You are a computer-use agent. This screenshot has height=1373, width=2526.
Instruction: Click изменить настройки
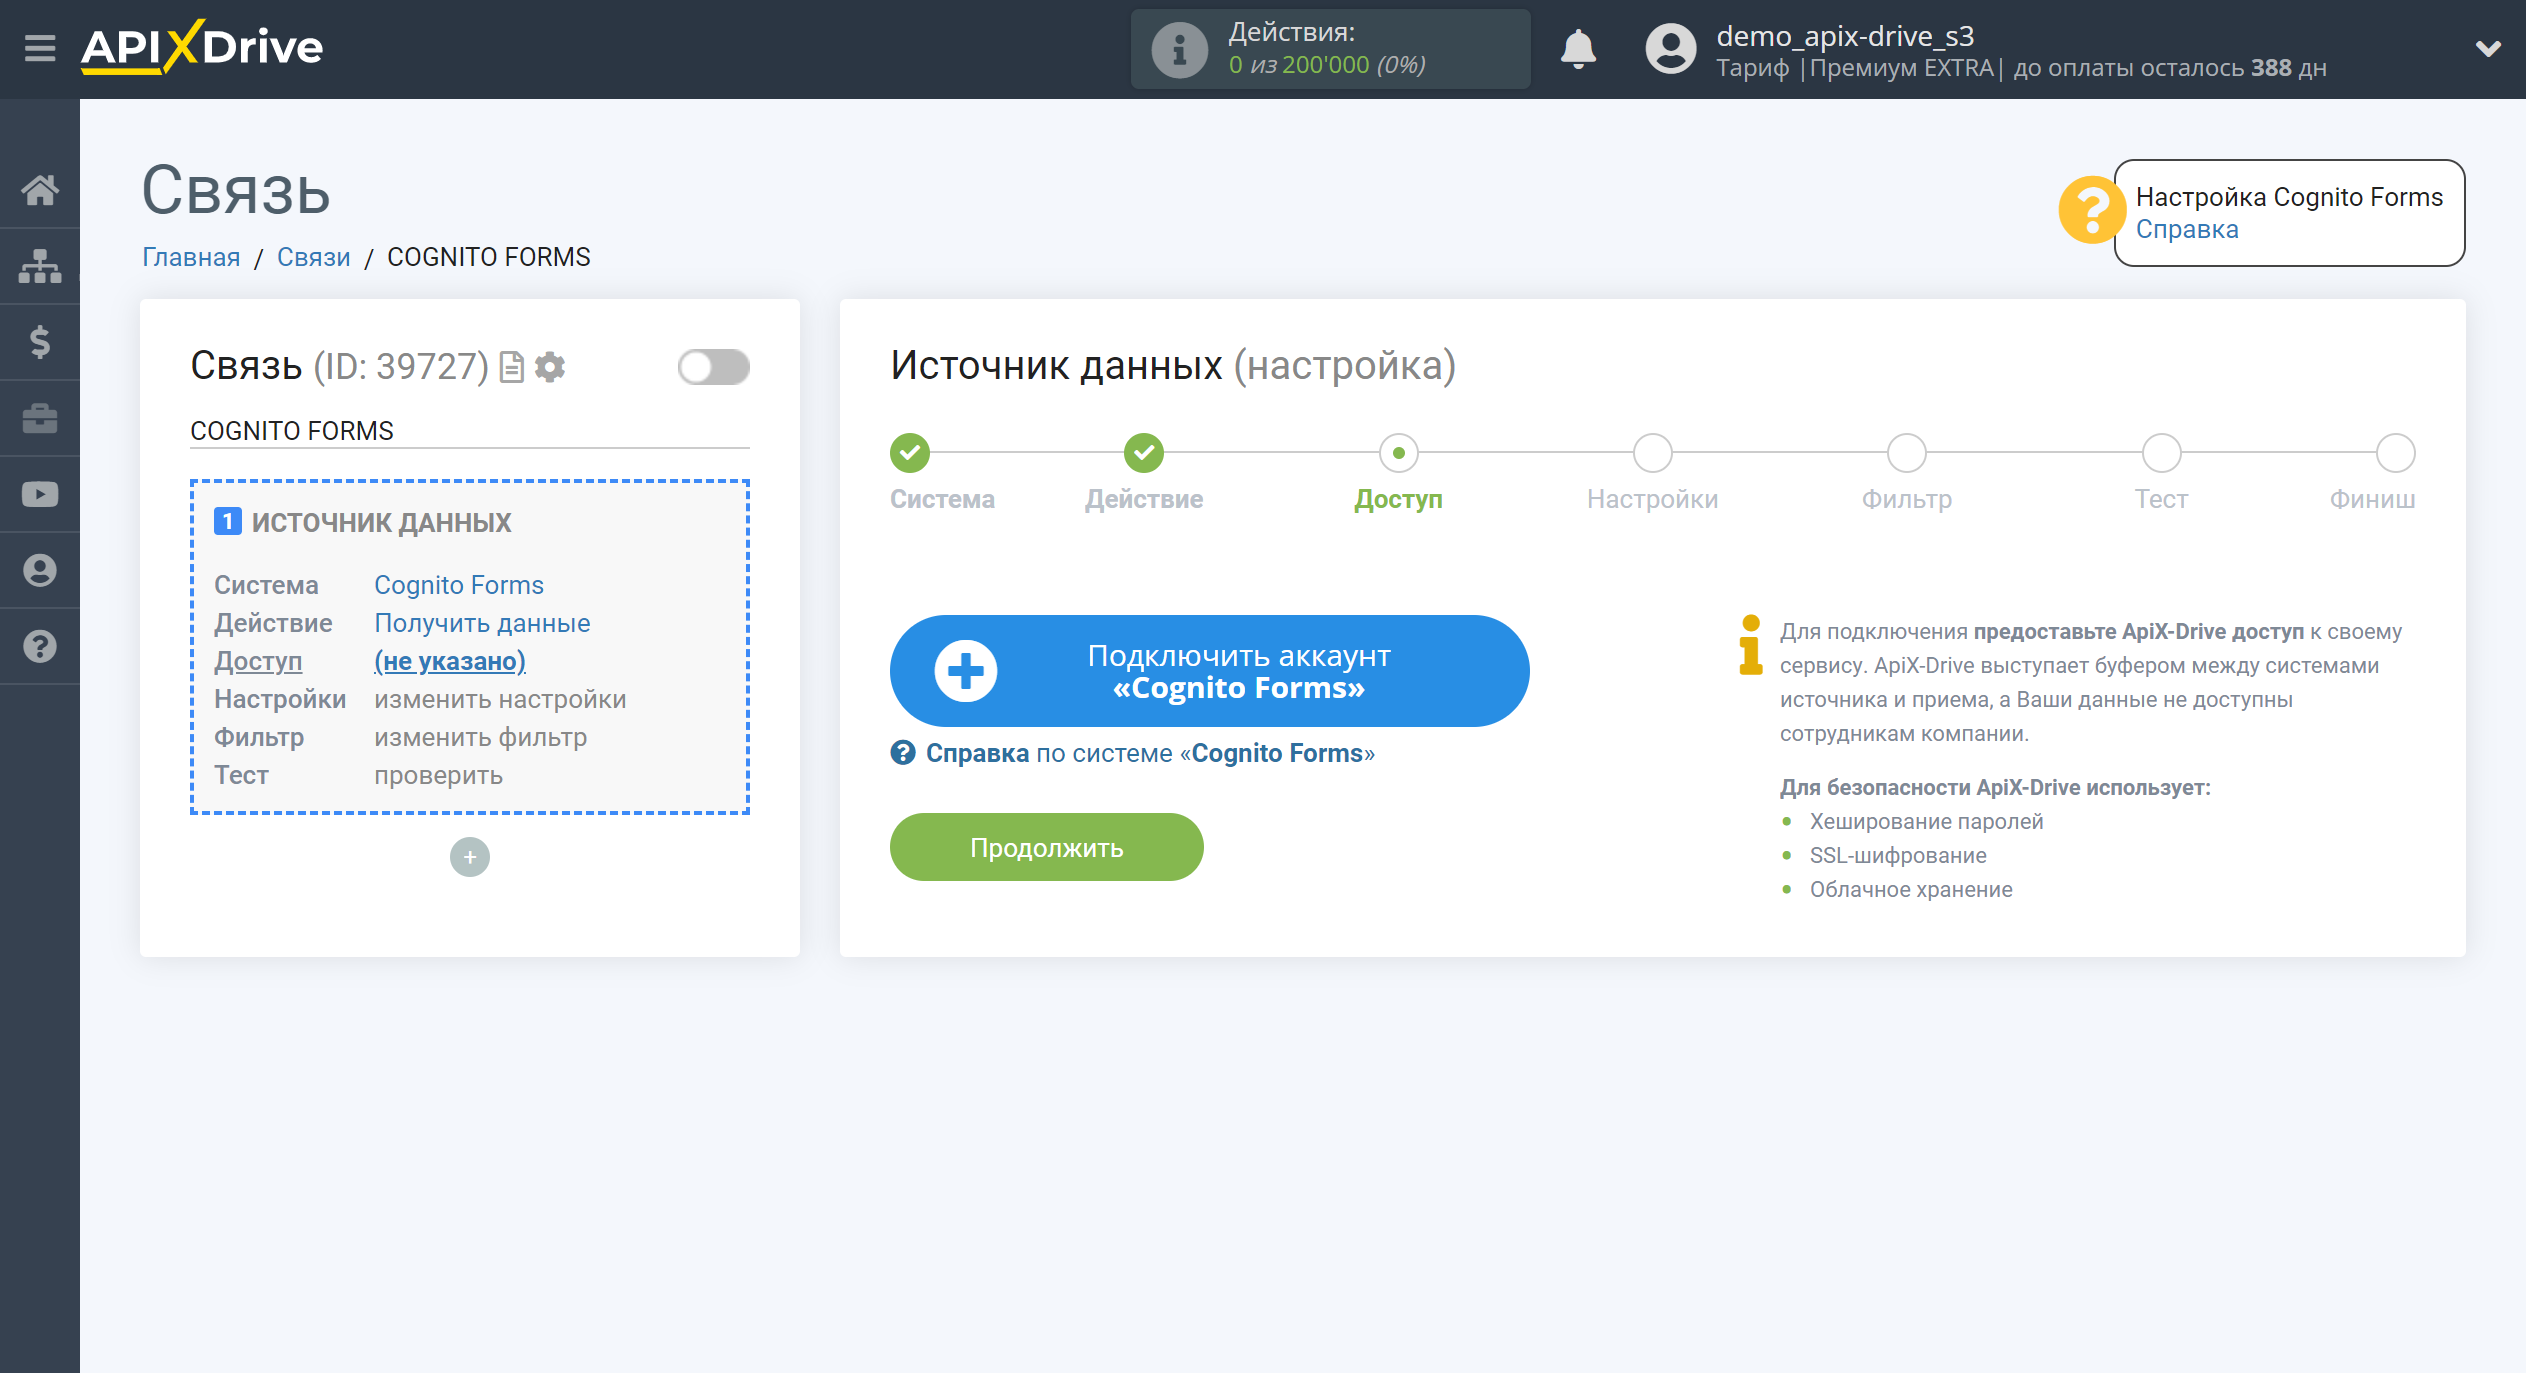click(500, 699)
